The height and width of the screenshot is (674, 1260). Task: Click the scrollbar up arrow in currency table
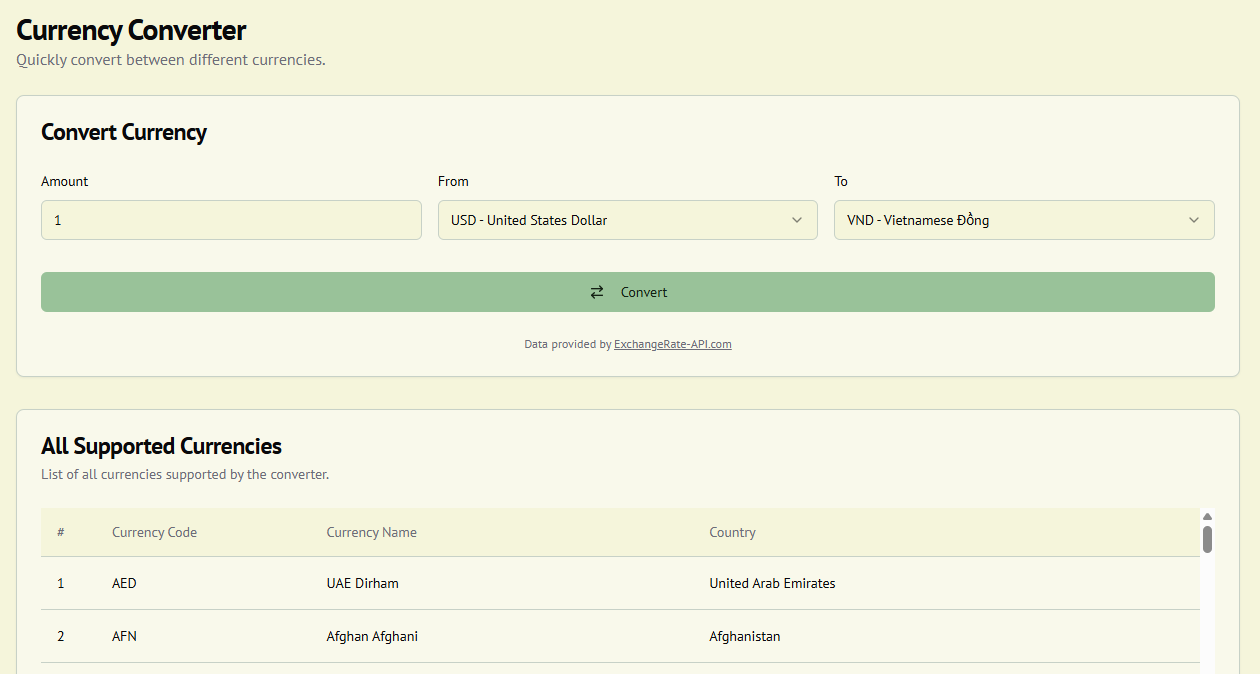pyautogui.click(x=1207, y=515)
